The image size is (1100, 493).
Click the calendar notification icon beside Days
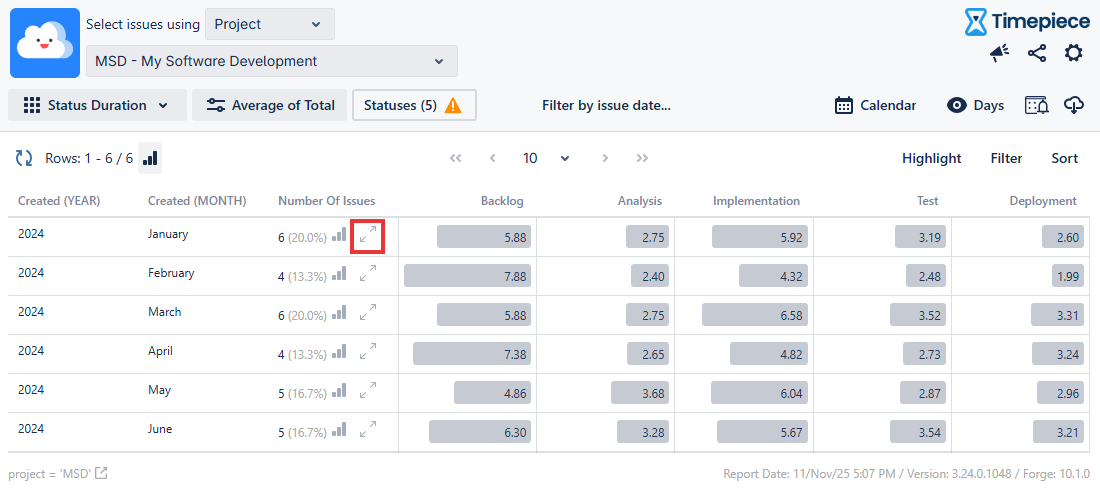(1036, 105)
